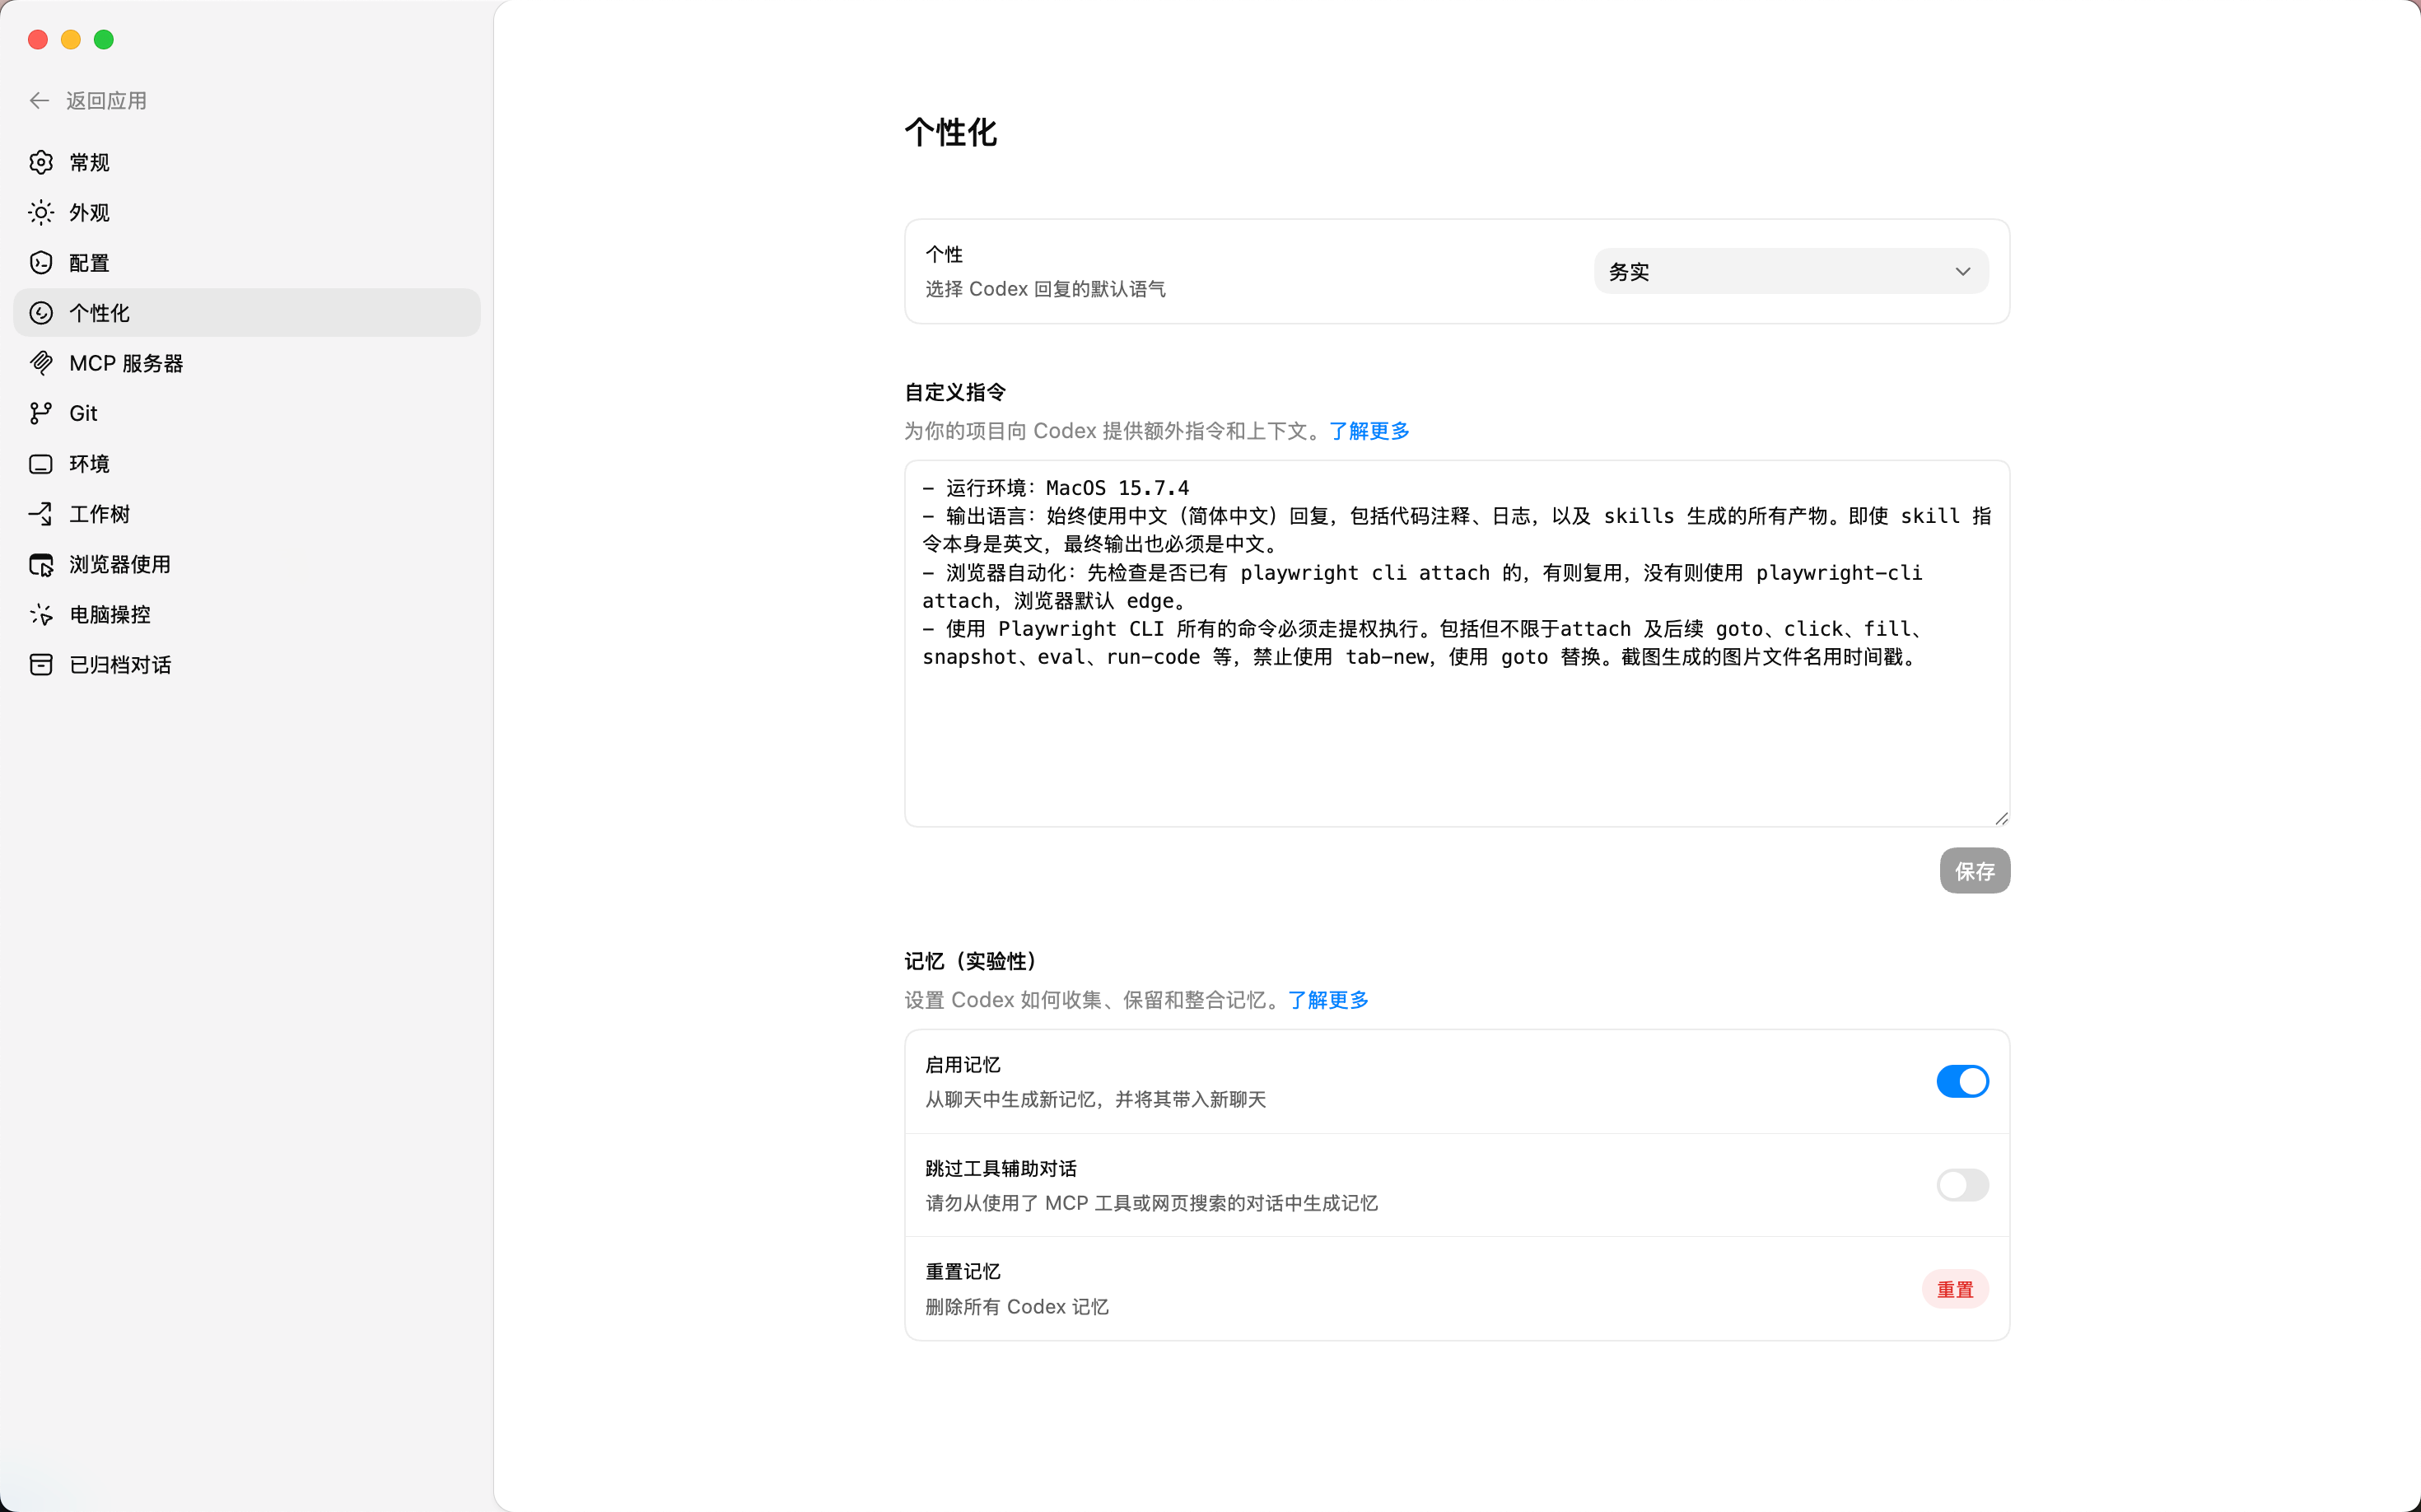Disable the 启用记忆 toggle
Screen dimensions: 2421x1512
tap(1961, 1081)
